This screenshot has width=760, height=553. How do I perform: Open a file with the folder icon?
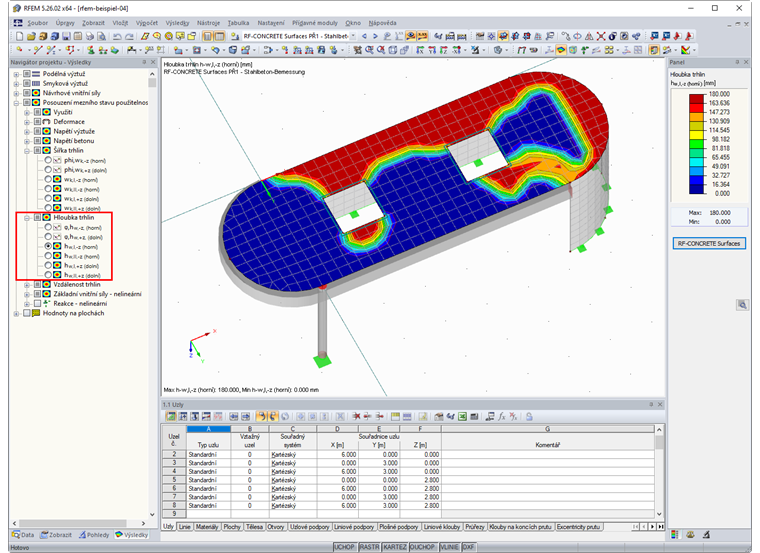click(31, 36)
